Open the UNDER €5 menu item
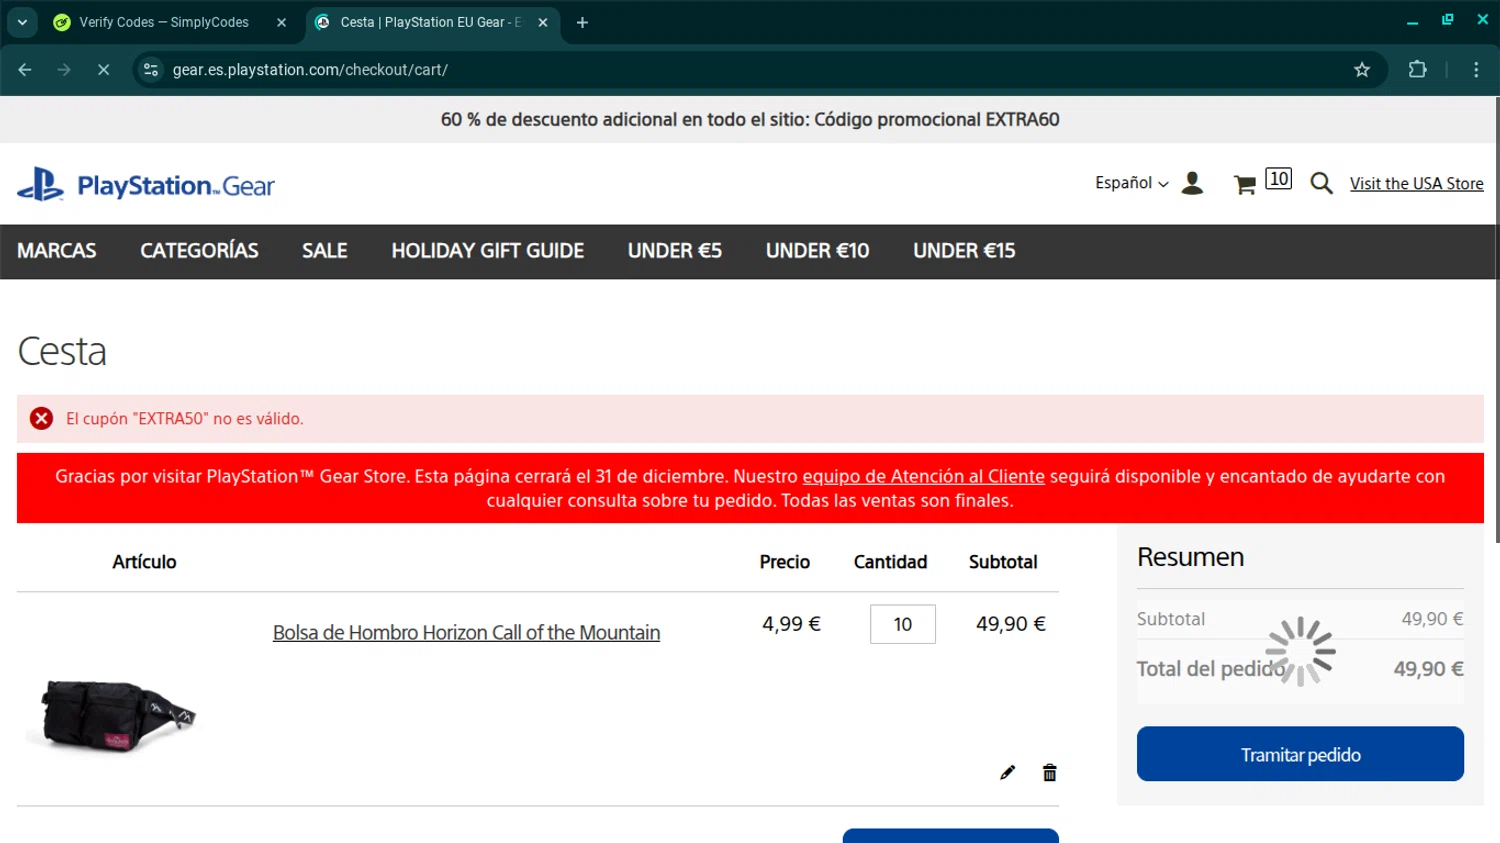This screenshot has height=843, width=1500. 675,251
